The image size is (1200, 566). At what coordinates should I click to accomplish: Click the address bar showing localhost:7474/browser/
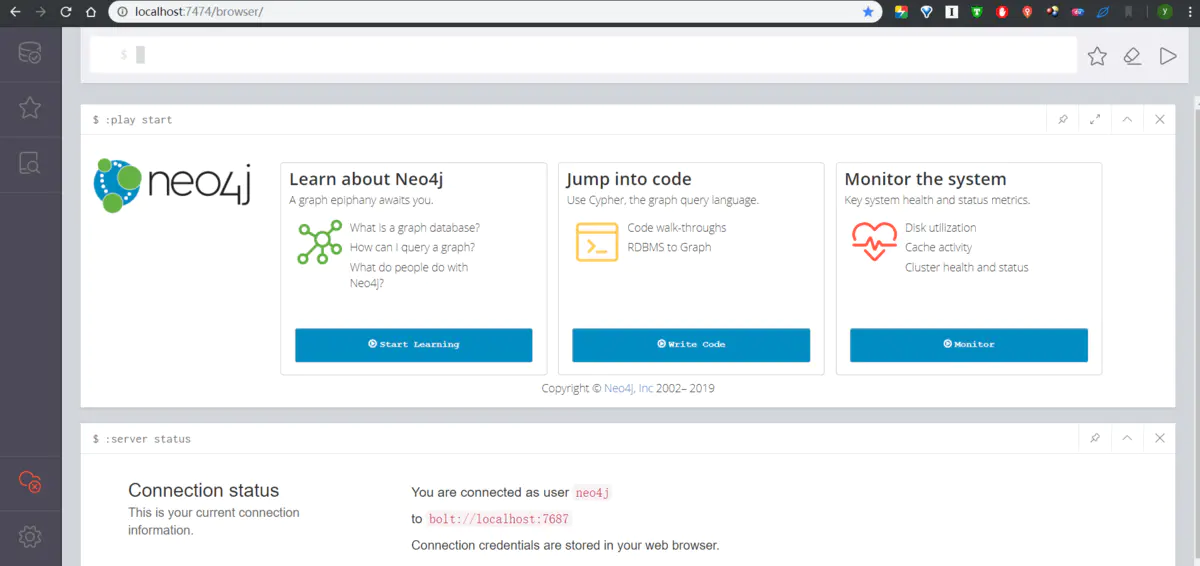click(x=495, y=12)
